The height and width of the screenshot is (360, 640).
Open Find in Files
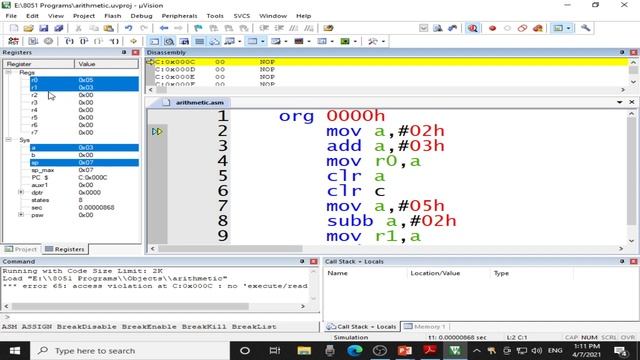tap(328, 28)
